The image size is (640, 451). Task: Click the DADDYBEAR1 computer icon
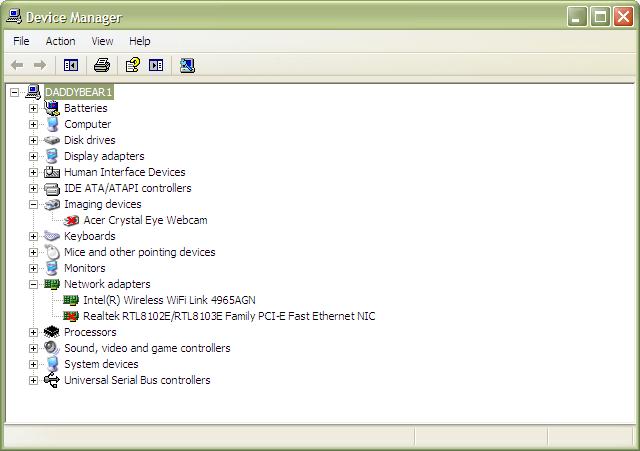tap(33, 92)
